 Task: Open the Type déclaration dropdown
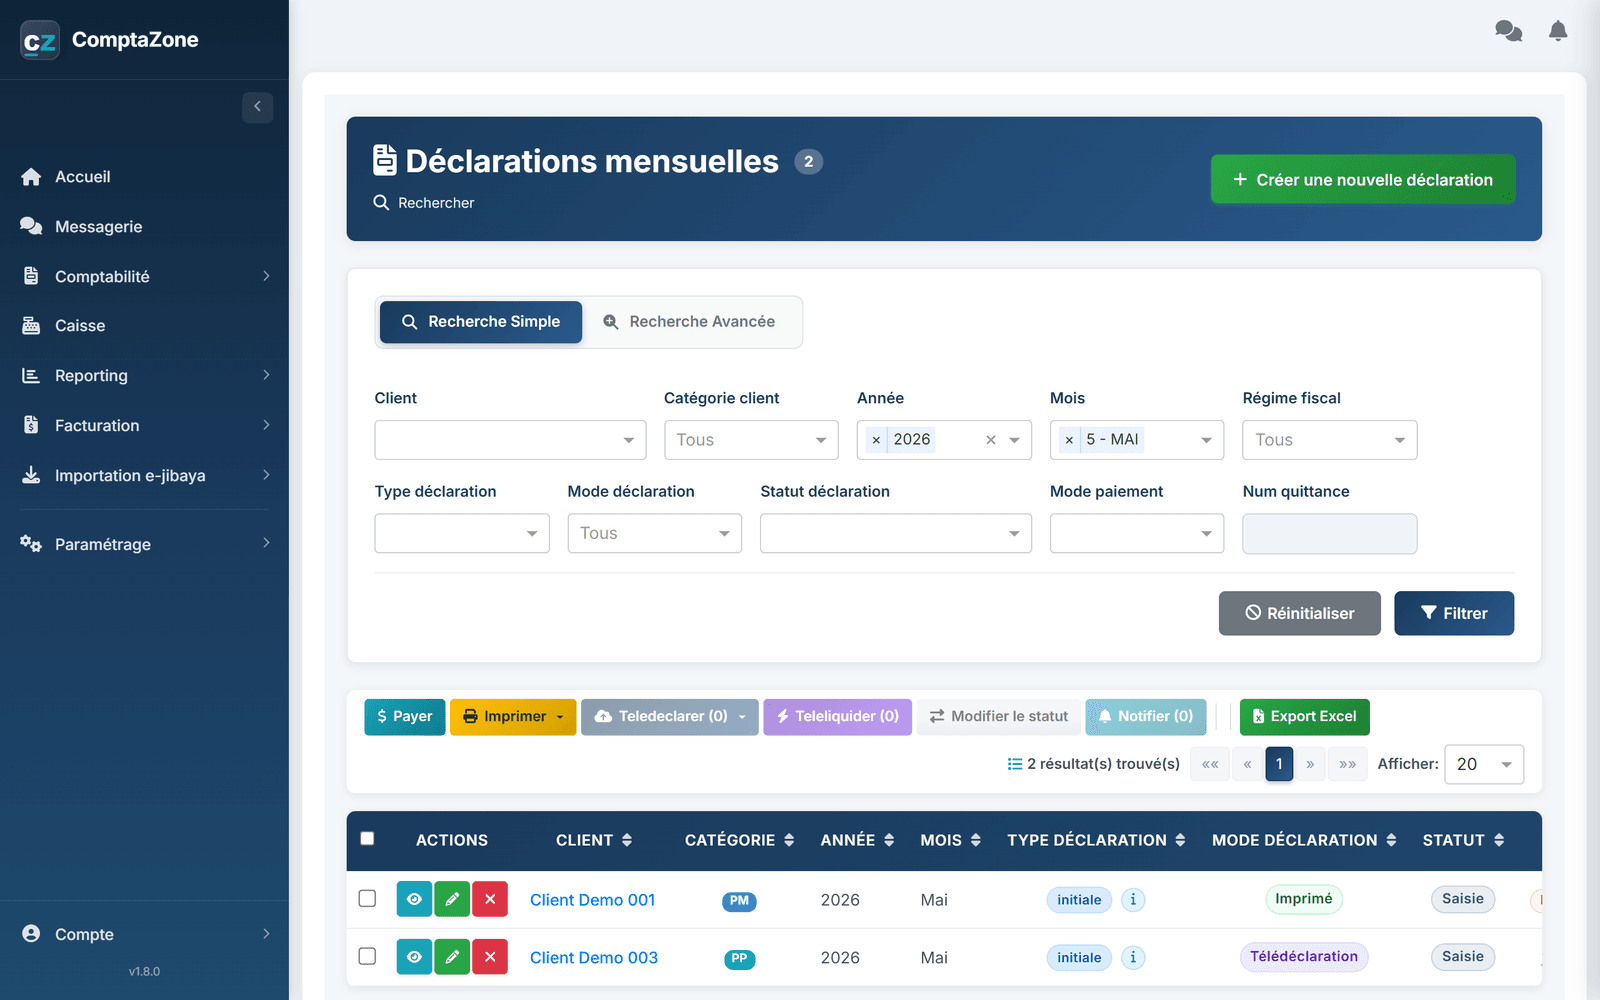(x=462, y=533)
